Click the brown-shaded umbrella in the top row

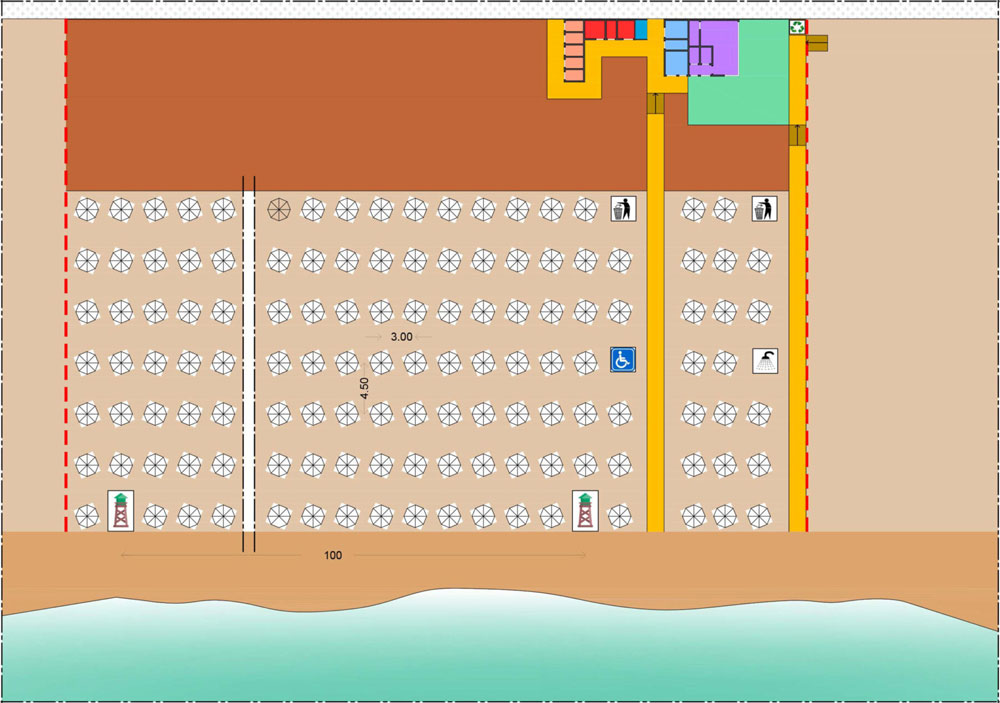[x=279, y=209]
